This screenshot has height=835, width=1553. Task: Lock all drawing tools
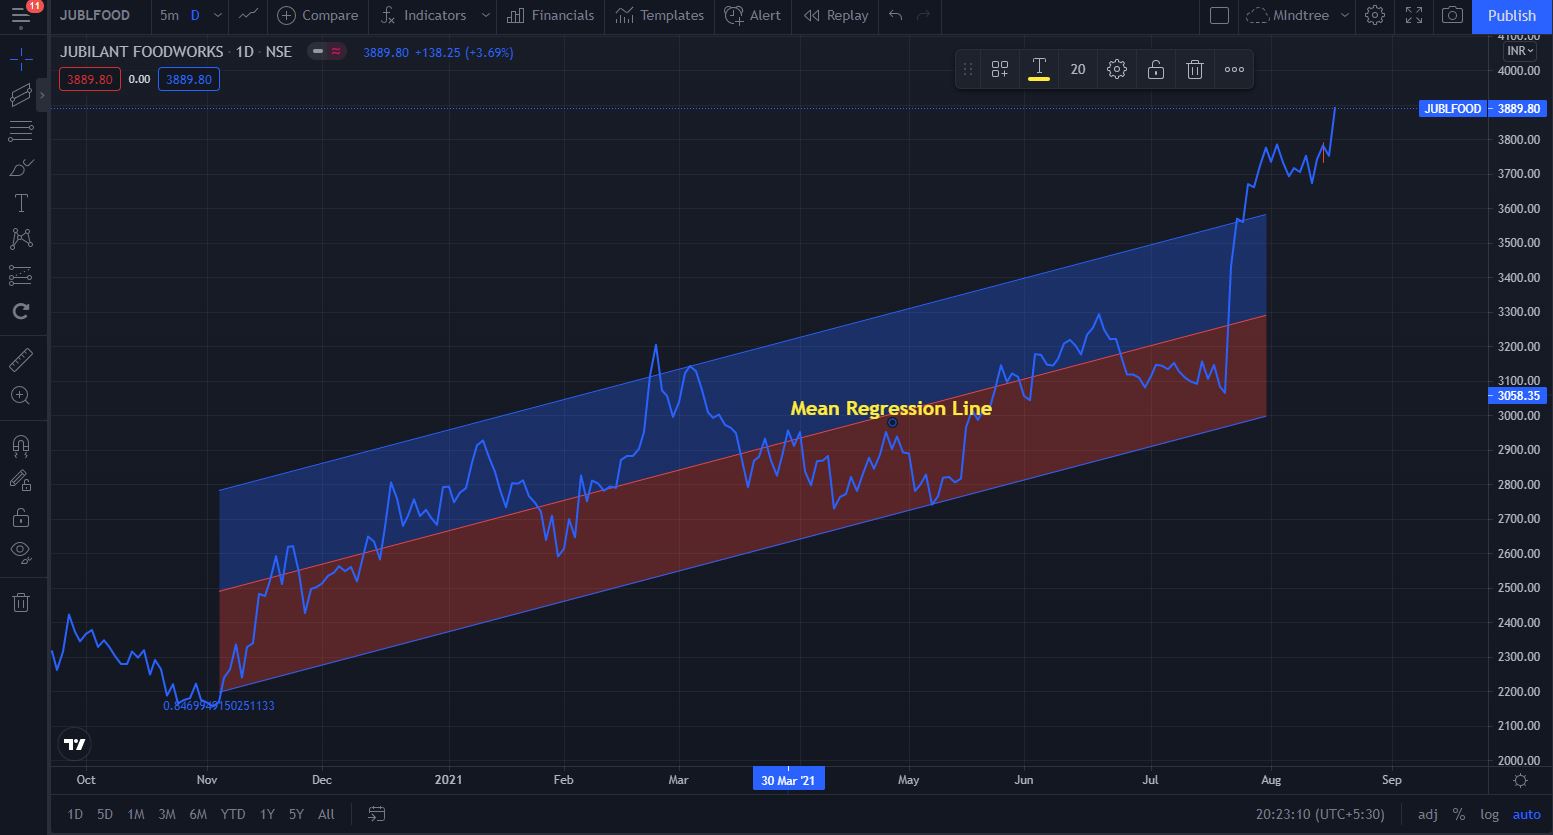coord(21,517)
